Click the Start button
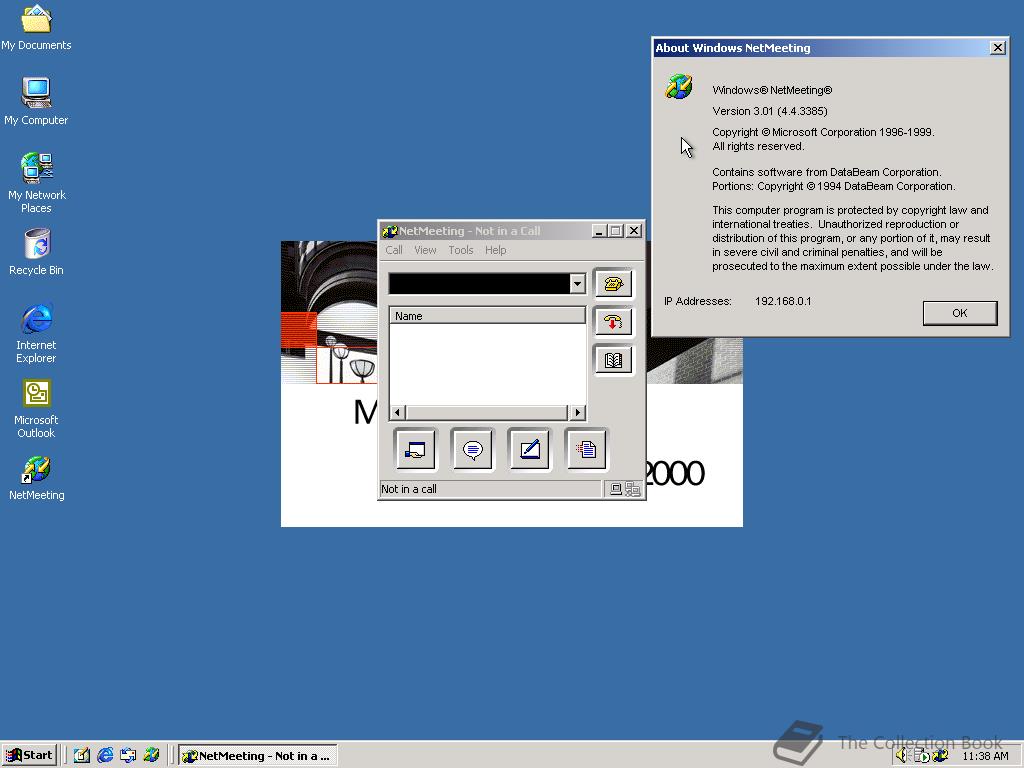This screenshot has height=768, width=1024. pos(29,756)
